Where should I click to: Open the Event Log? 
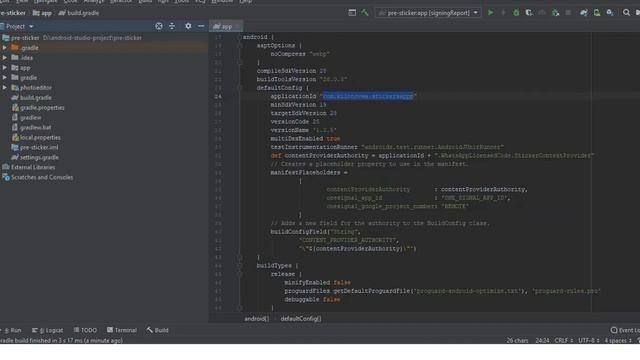[x=625, y=330]
